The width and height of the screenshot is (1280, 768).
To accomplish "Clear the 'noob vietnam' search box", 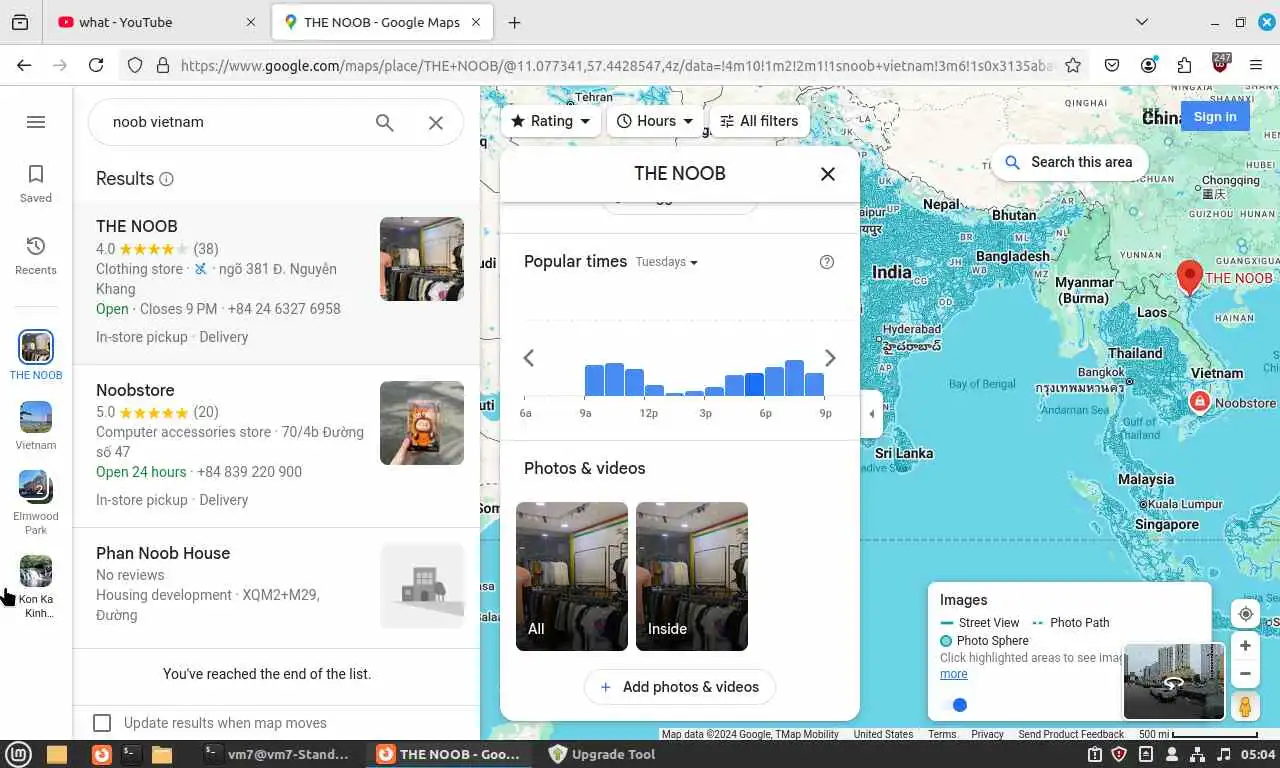I will pyautogui.click(x=436, y=122).
